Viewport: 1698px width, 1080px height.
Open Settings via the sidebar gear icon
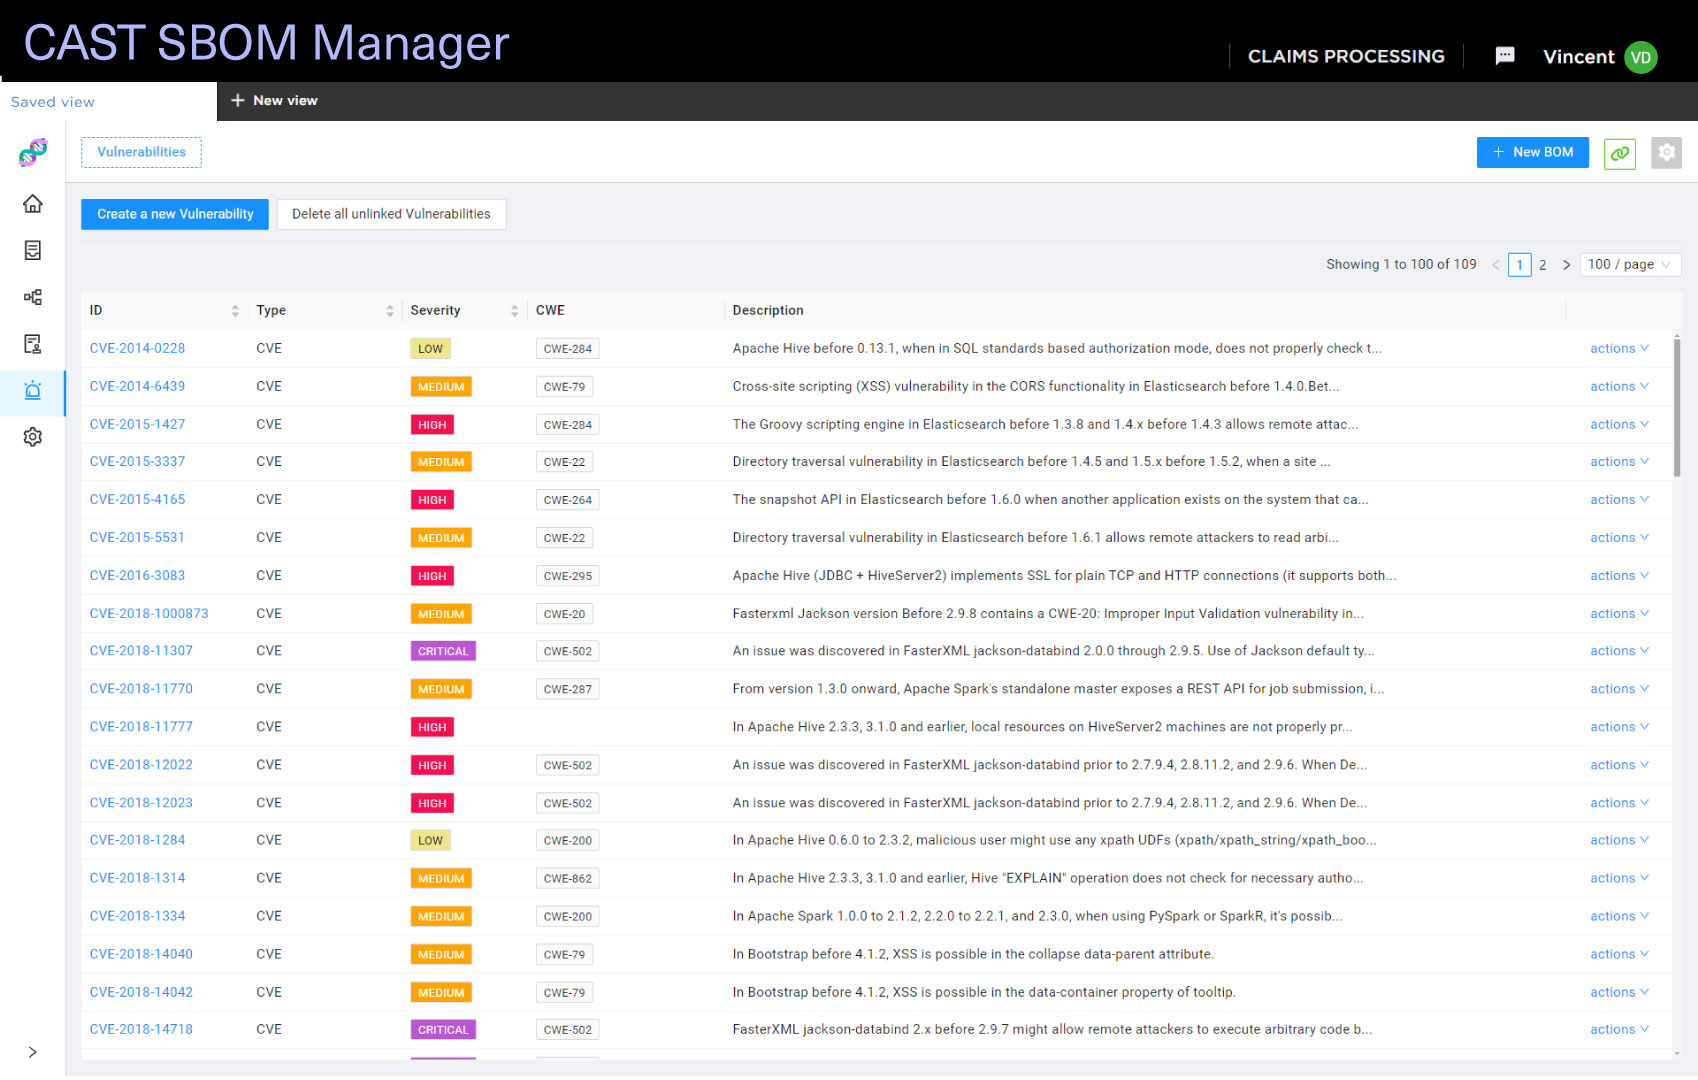pos(33,437)
